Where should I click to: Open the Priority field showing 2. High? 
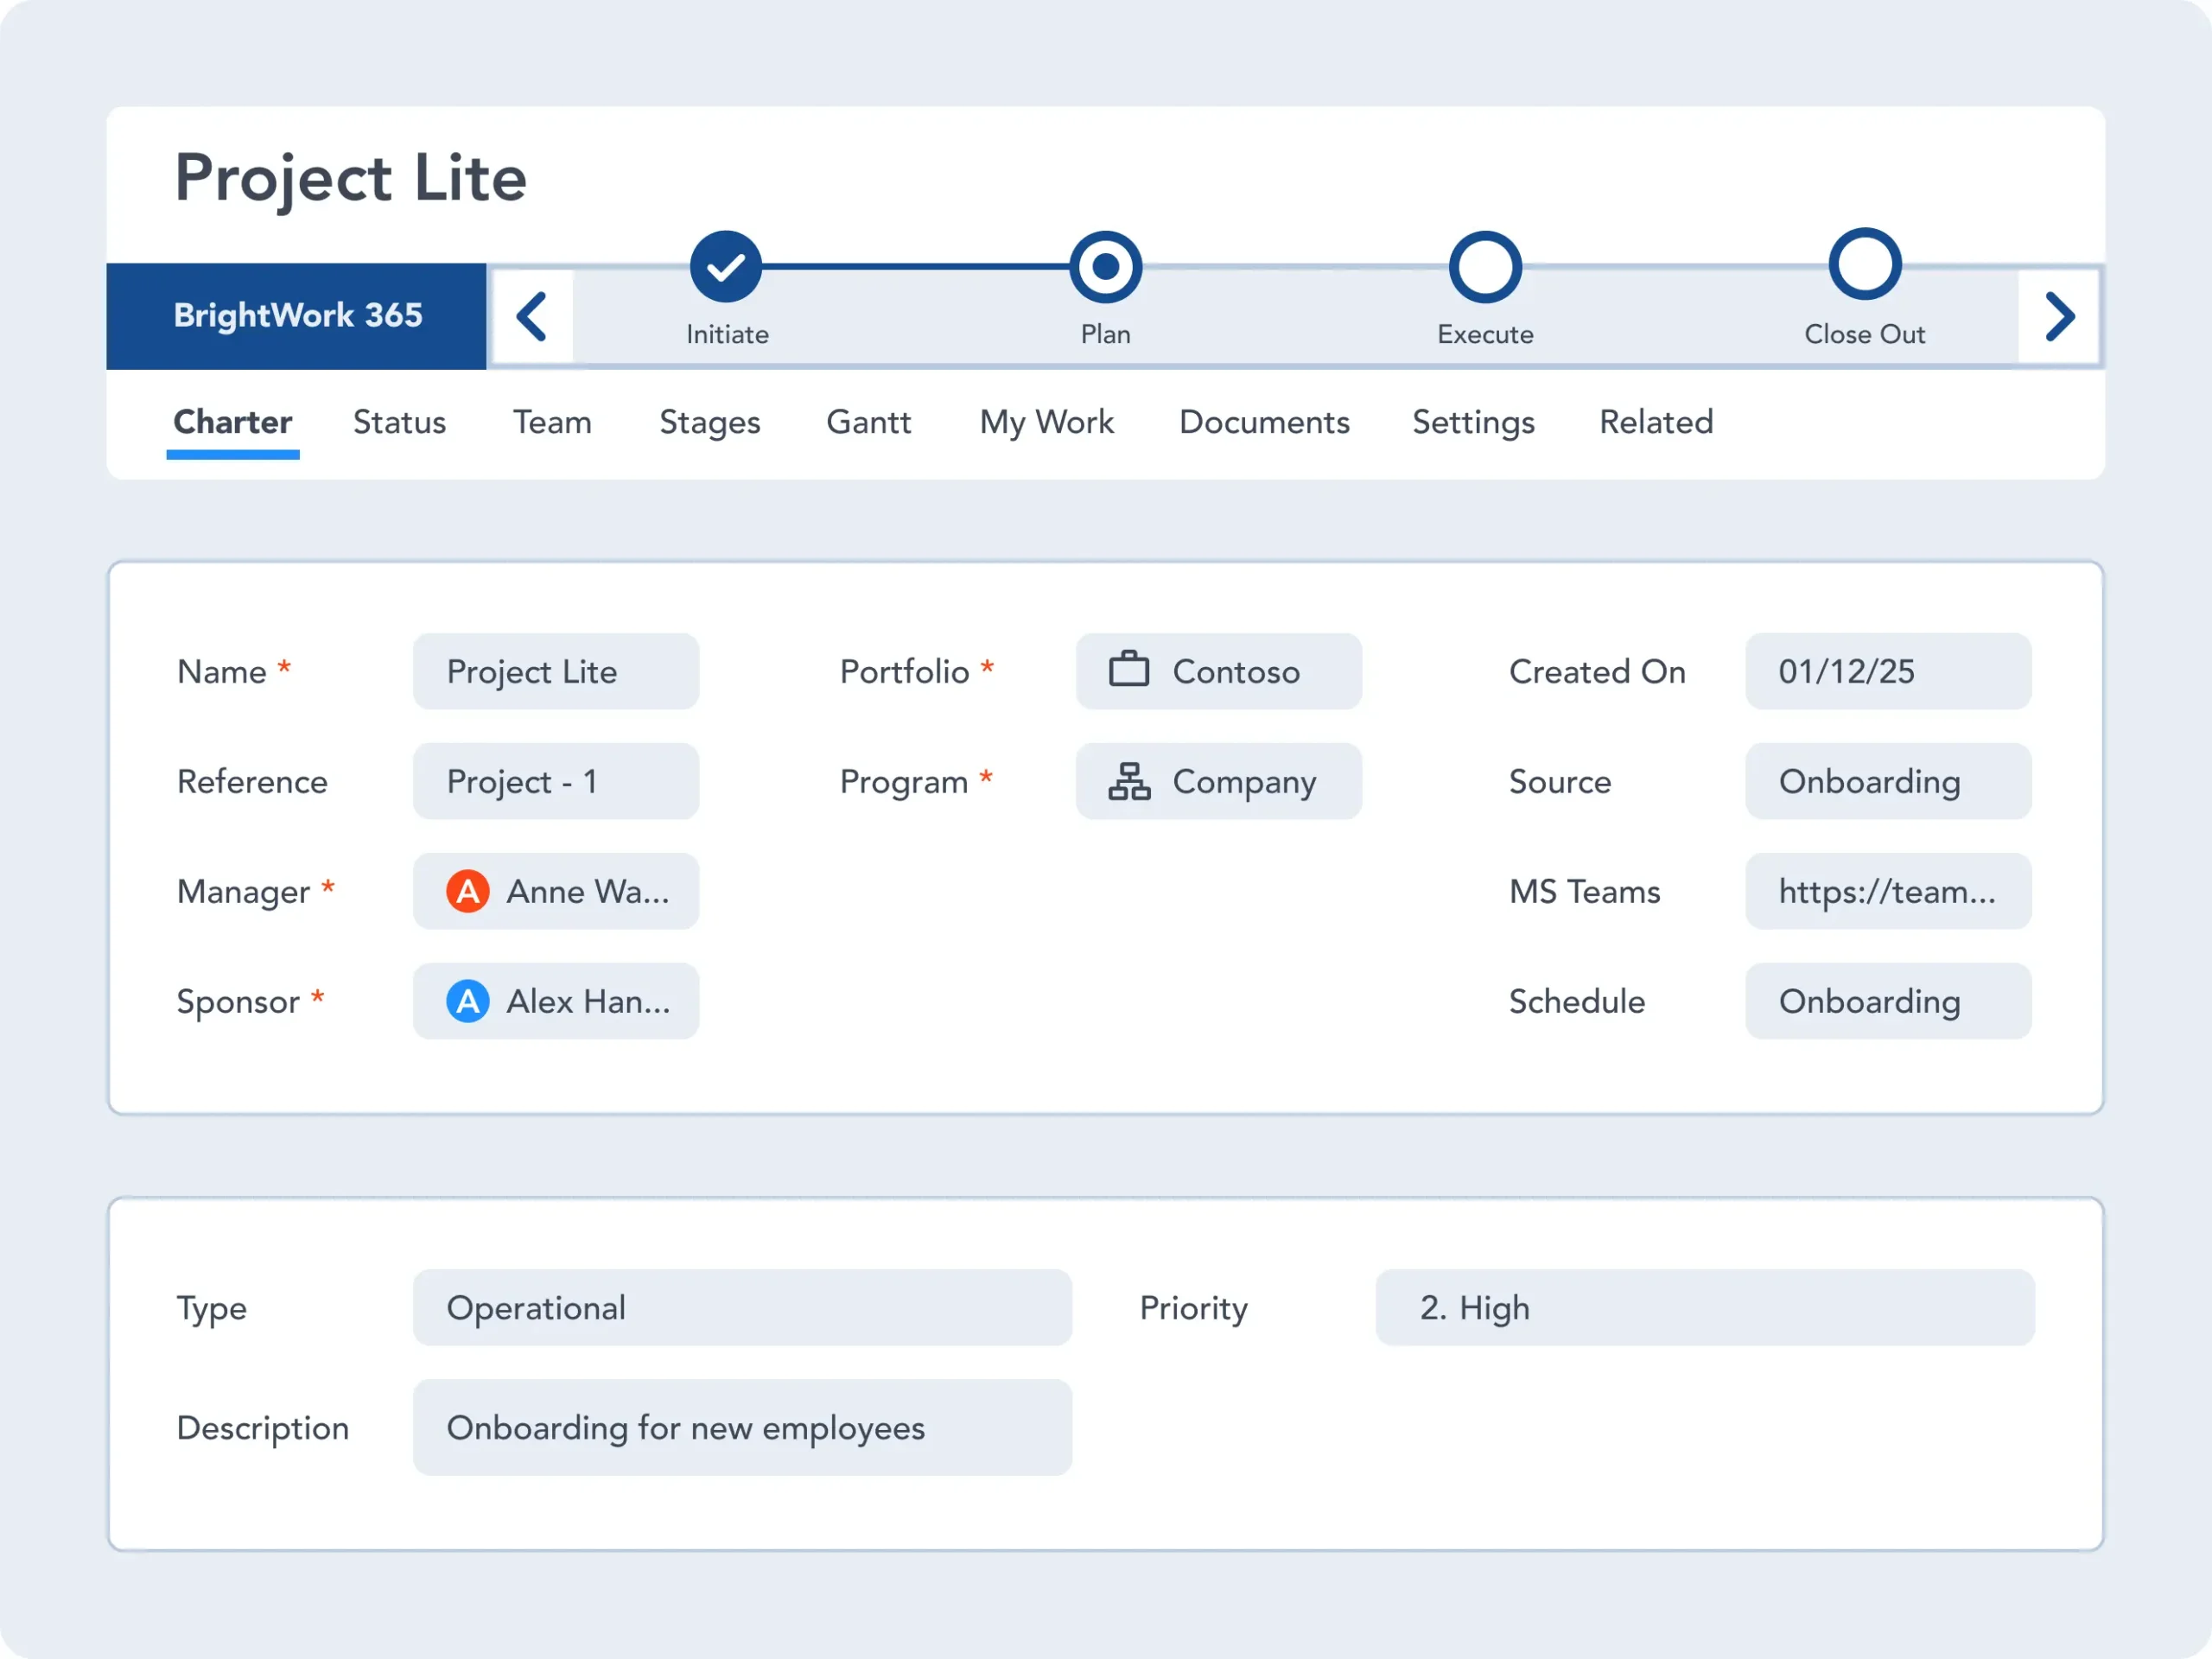tap(1704, 1308)
